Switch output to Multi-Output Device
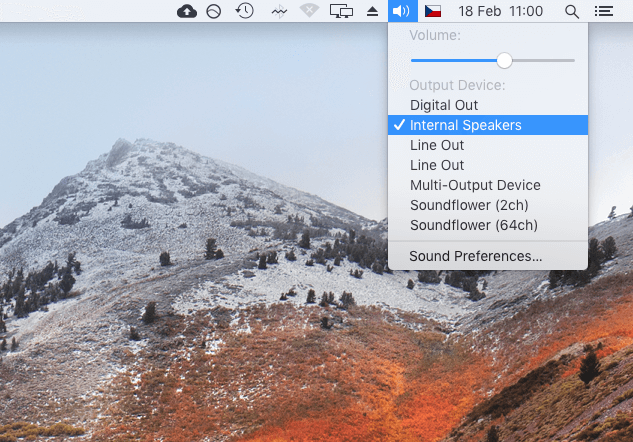This screenshot has height=442, width=633. tap(475, 185)
